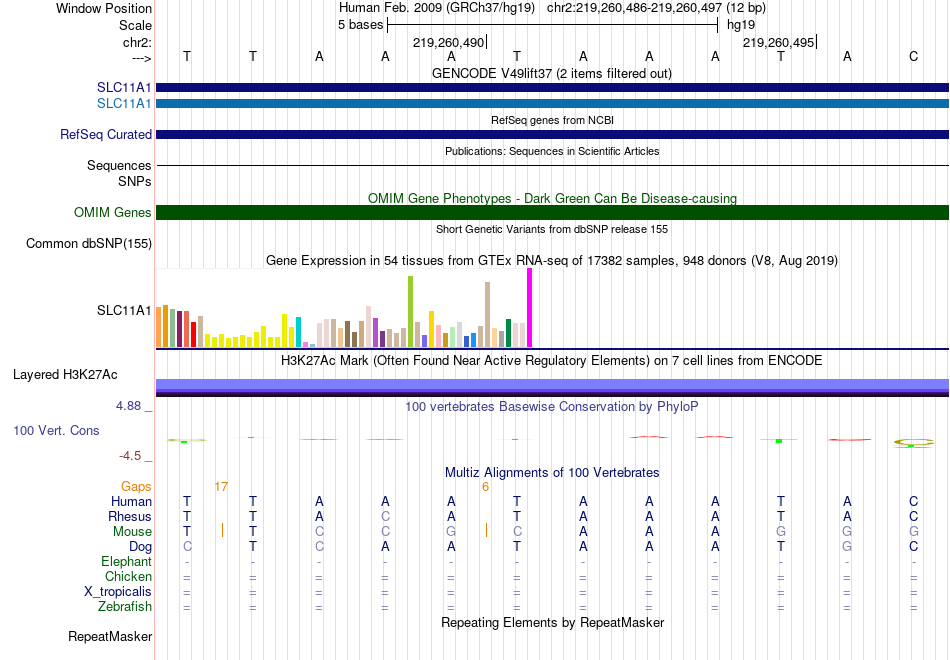Screen dimensions: 950x660
Task: Click the gap count 17
Action: pyautogui.click(x=221, y=487)
